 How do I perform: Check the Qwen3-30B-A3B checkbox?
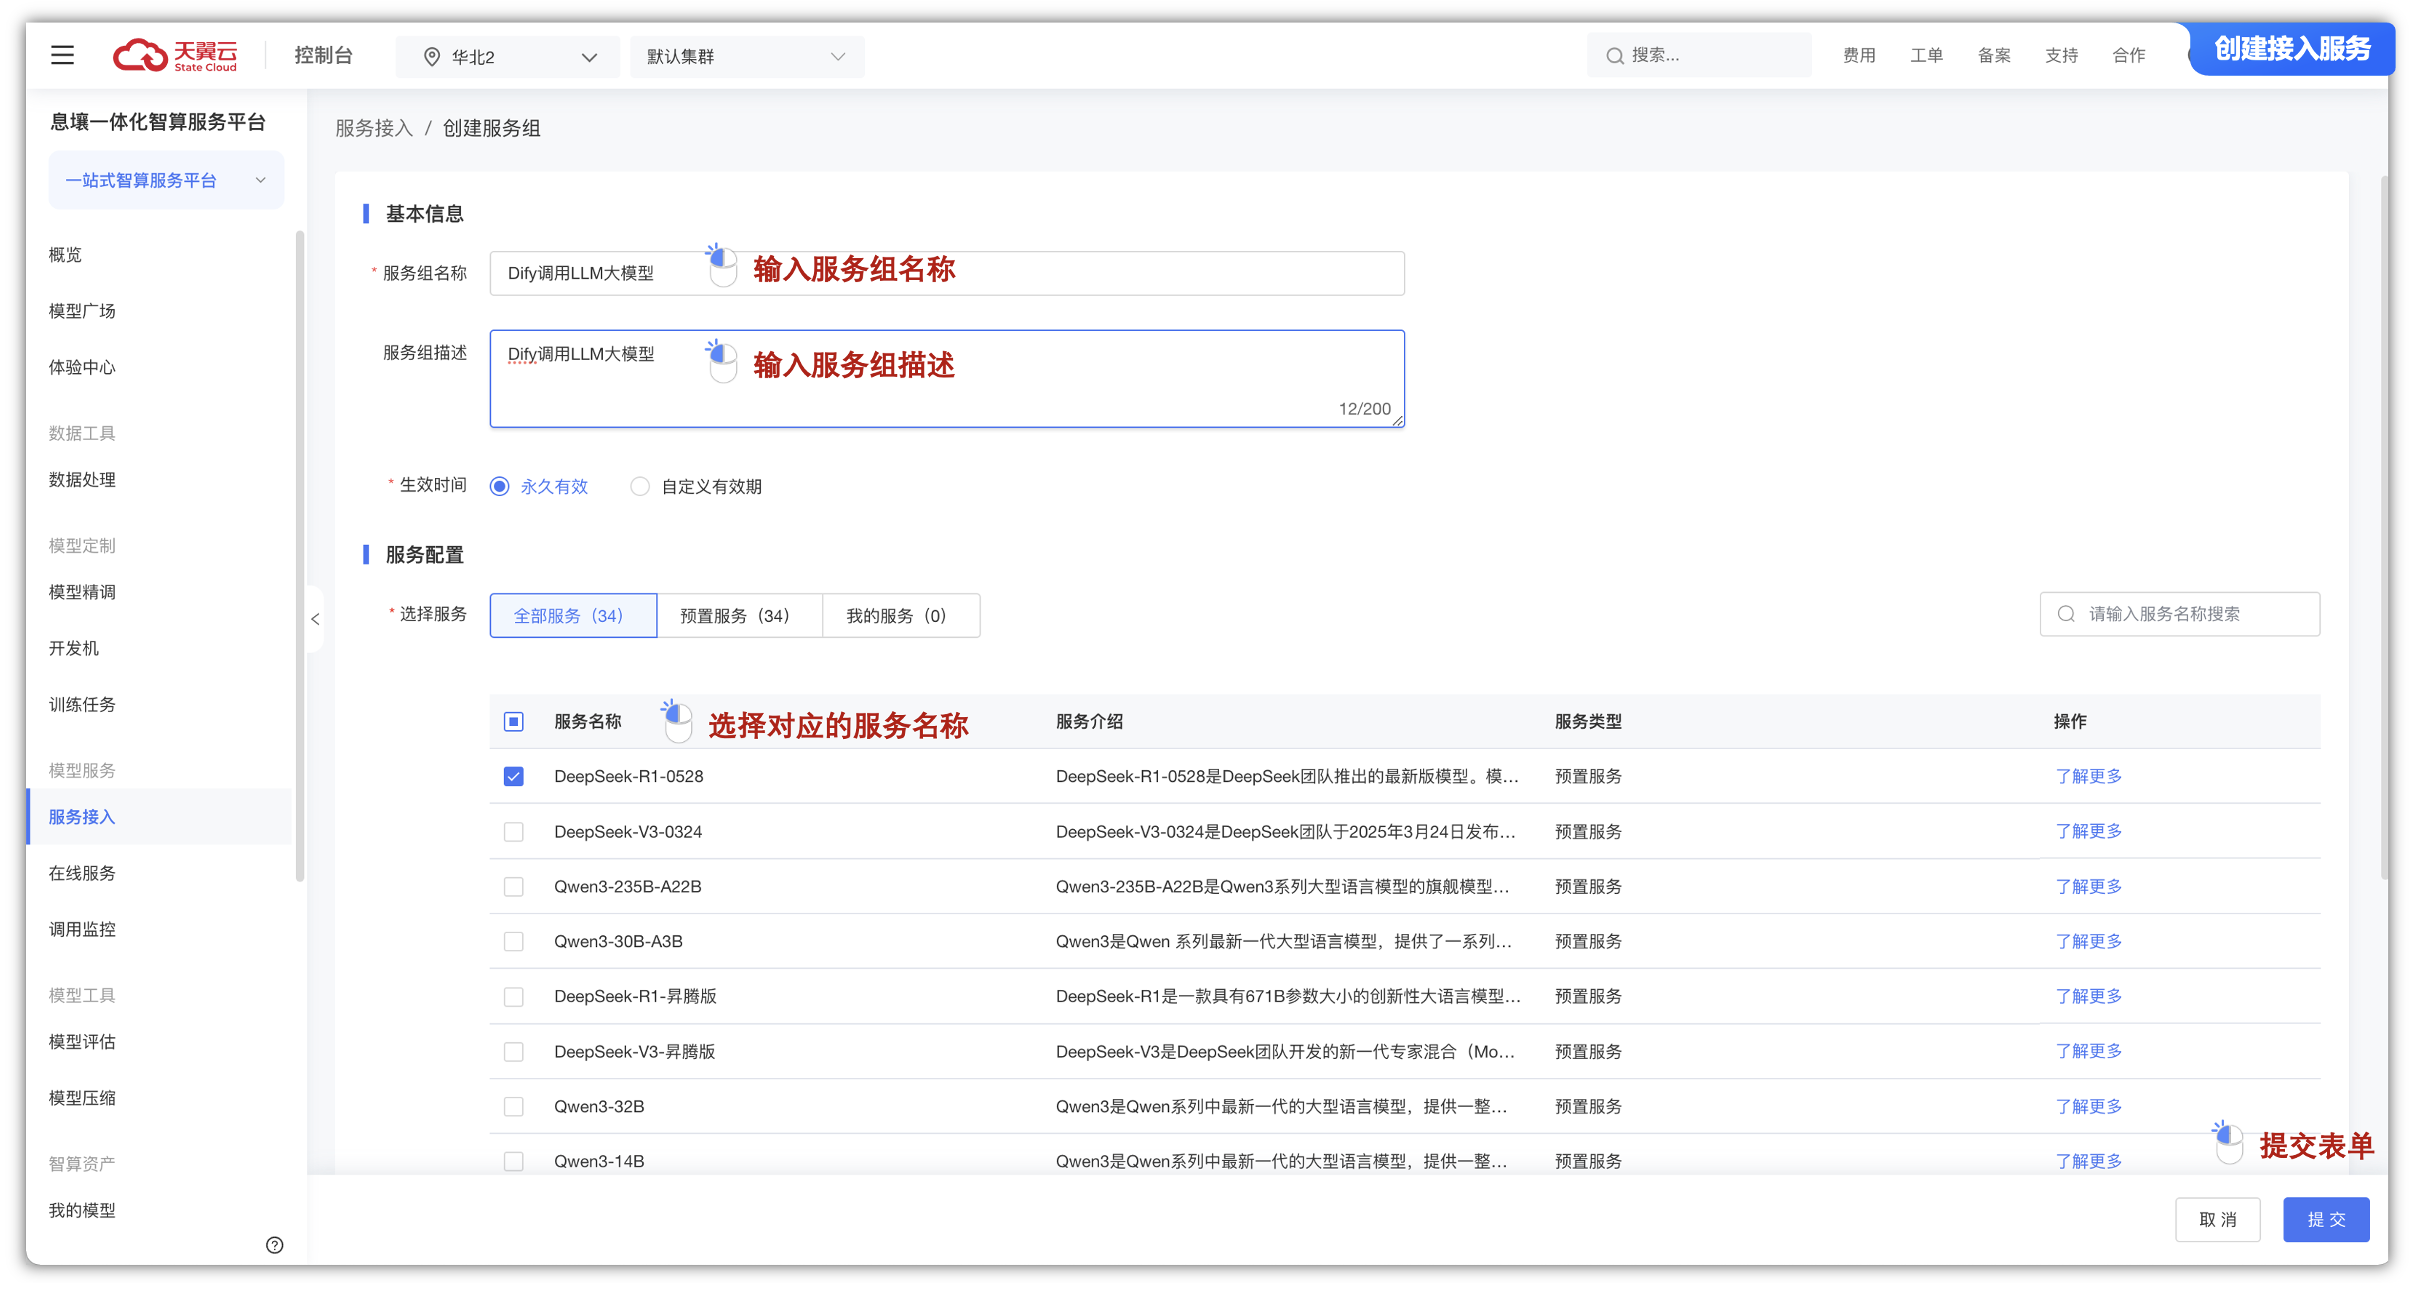pyautogui.click(x=514, y=941)
